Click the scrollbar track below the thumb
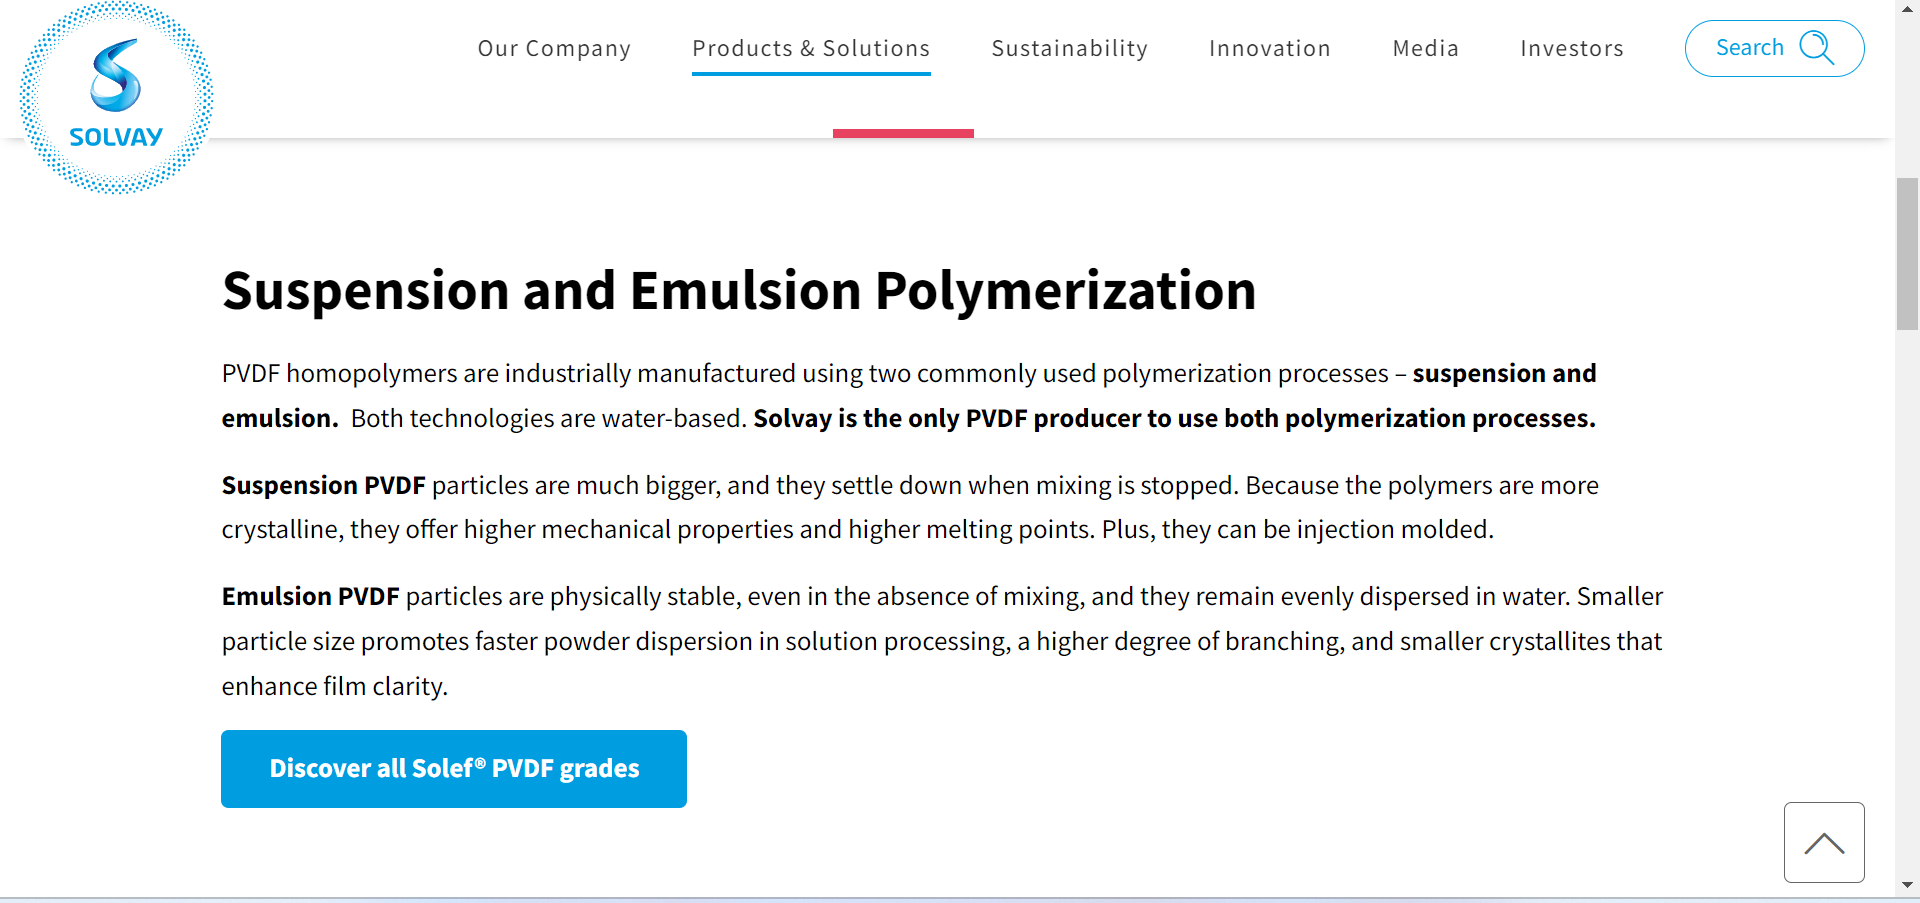The image size is (1920, 903). pos(1907,600)
